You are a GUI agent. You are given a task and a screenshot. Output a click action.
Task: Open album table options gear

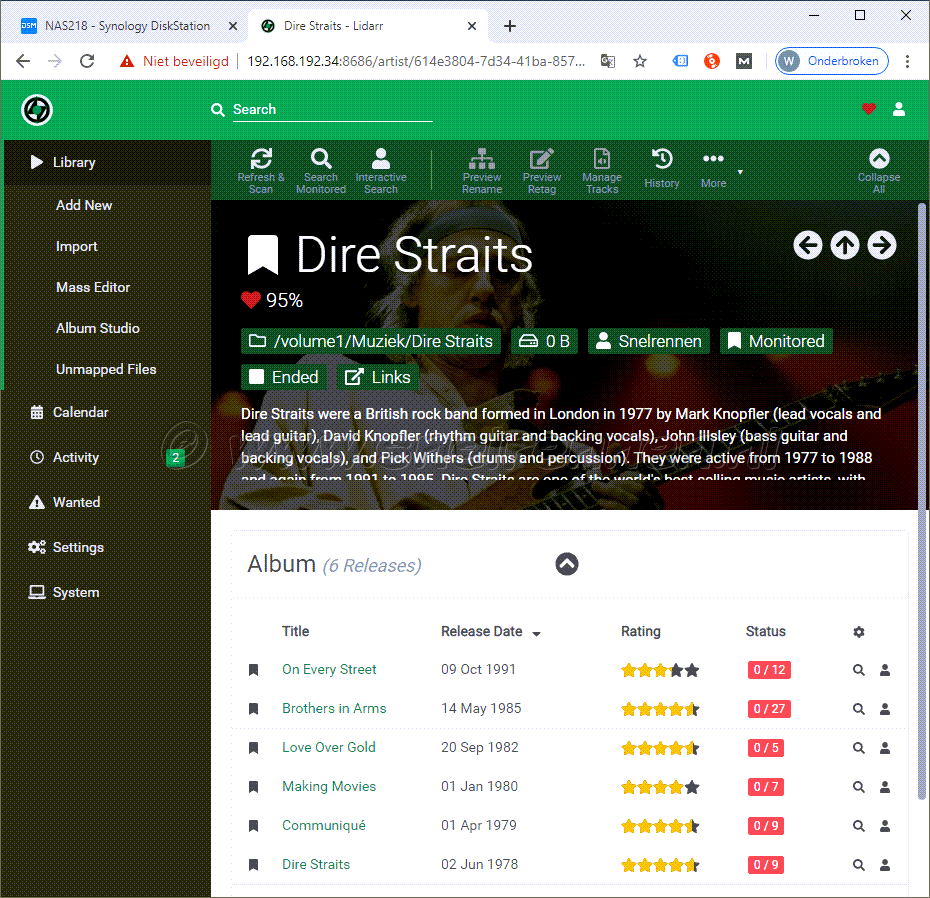tap(859, 632)
